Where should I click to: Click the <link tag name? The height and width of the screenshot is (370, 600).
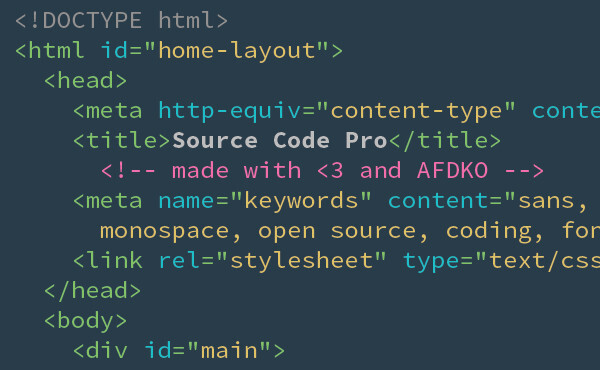pos(108,261)
